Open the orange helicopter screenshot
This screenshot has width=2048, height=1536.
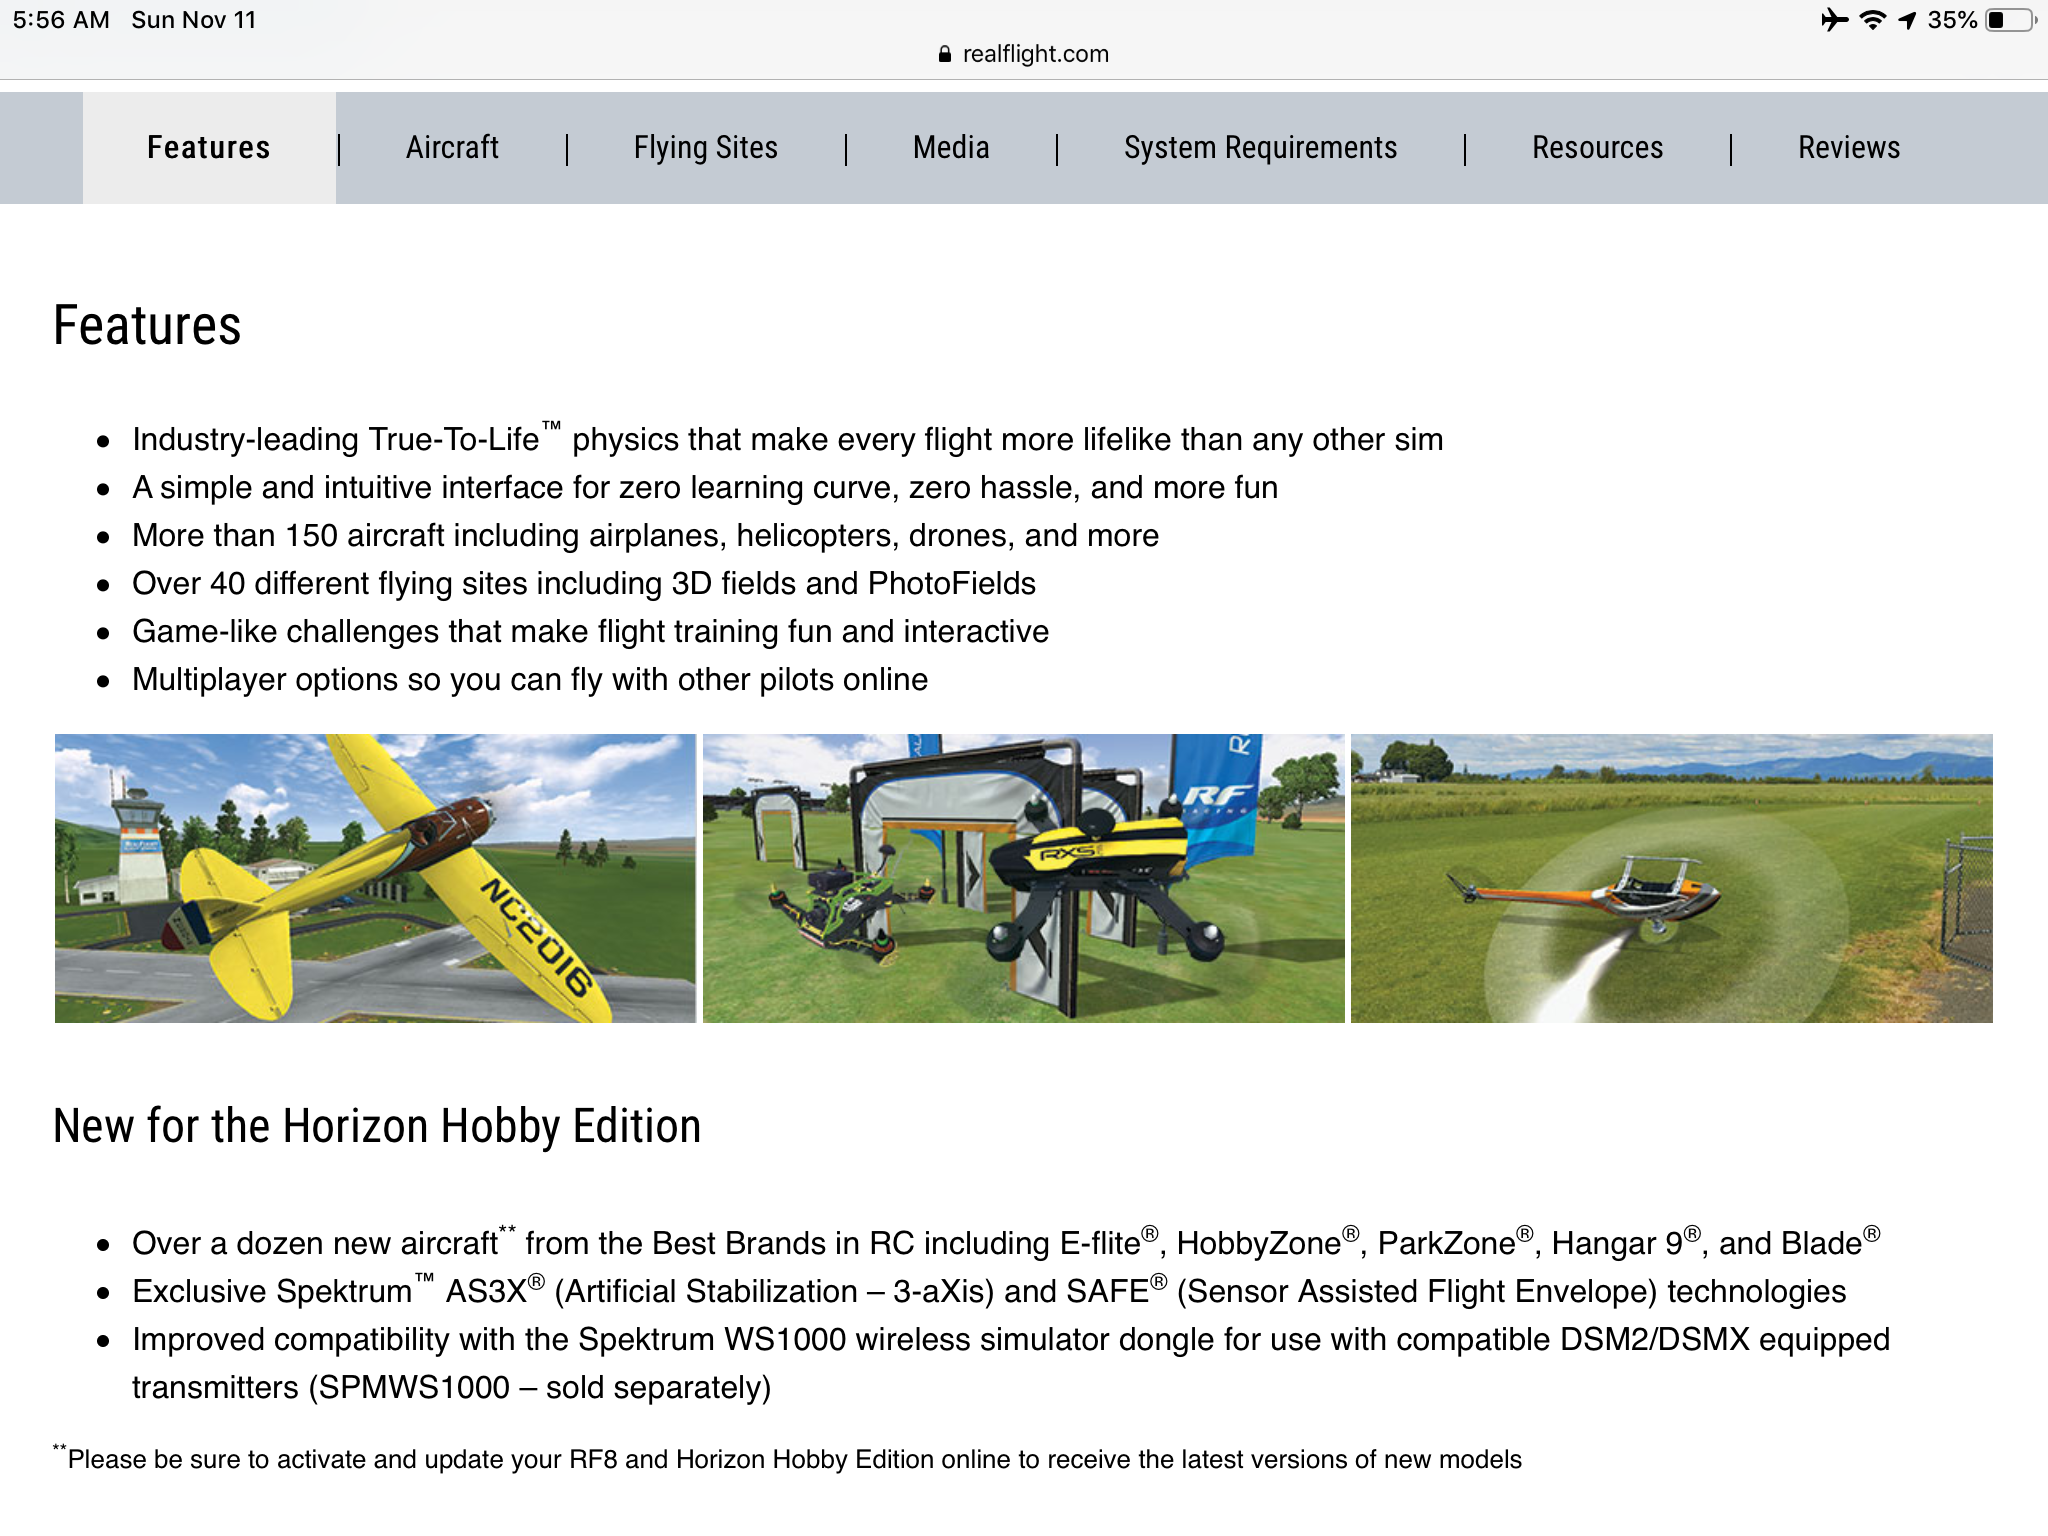tap(1671, 878)
